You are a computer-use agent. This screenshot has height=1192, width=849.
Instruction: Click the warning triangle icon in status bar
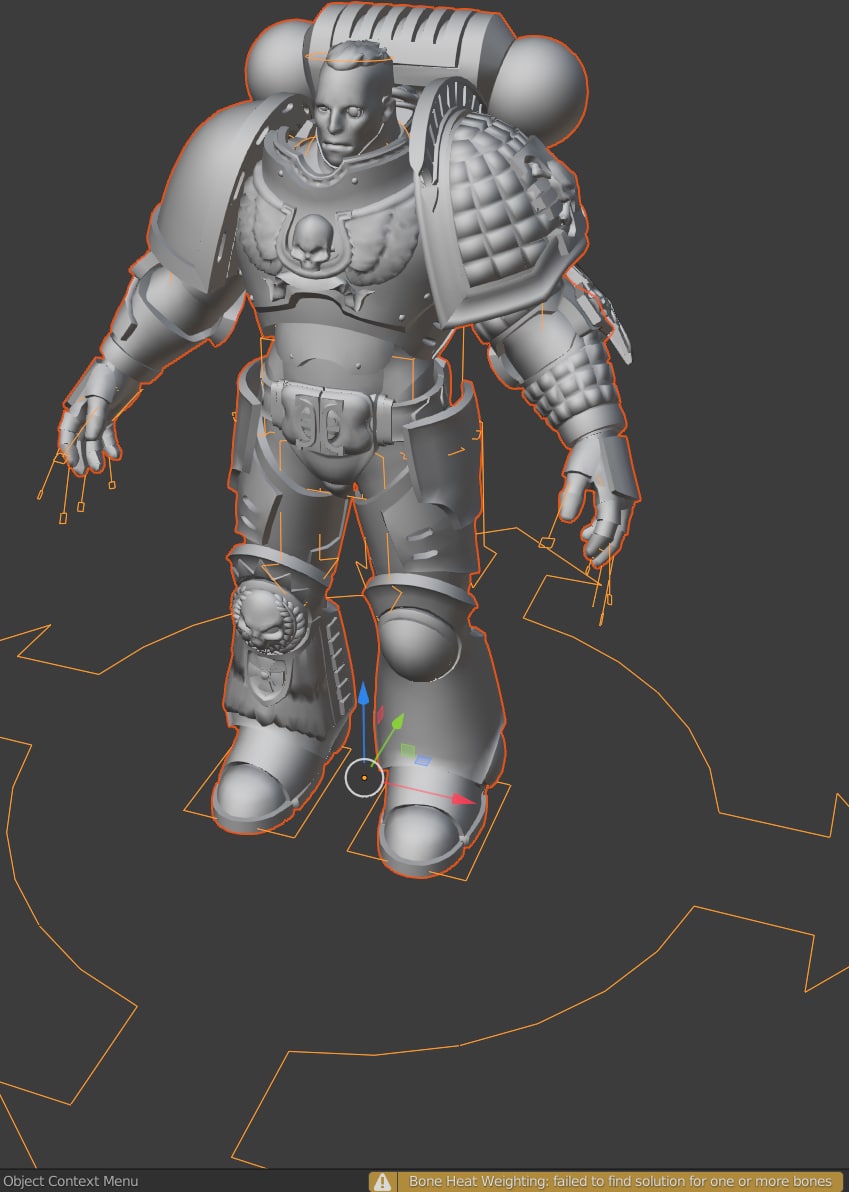pos(382,1181)
